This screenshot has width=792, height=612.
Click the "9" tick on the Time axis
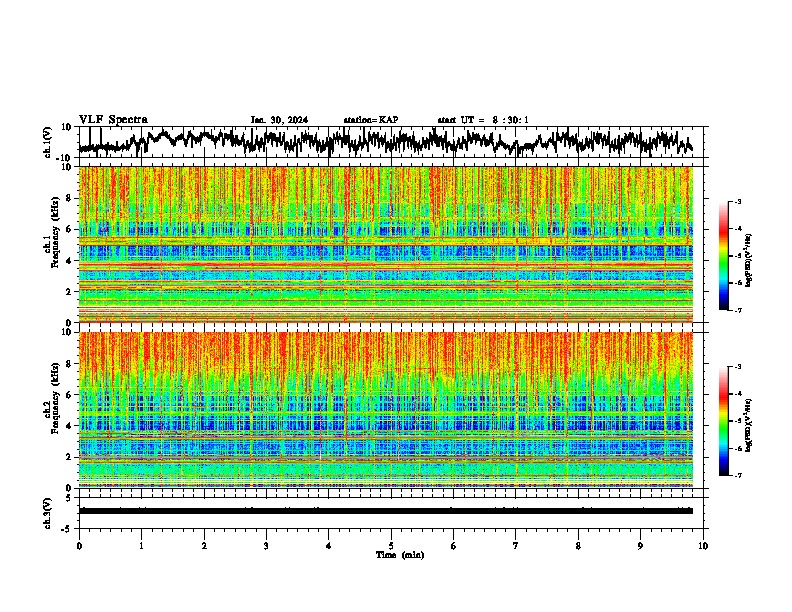coord(640,546)
